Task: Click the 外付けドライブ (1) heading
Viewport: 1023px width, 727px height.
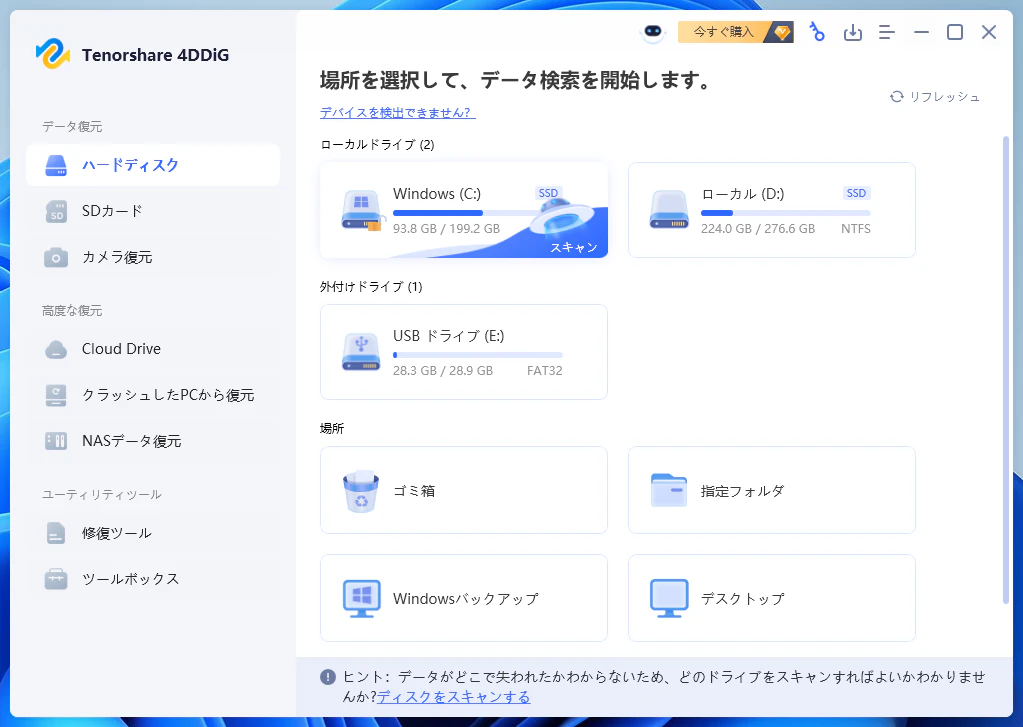Action: point(371,286)
